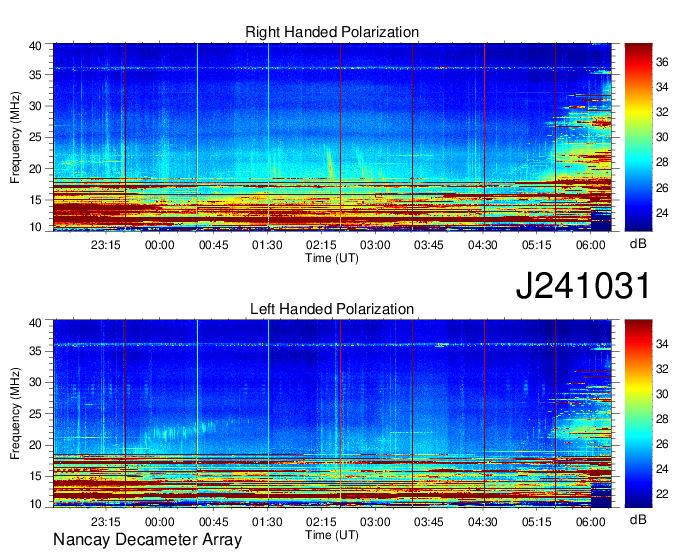Screen dimensions: 680x552
Task: Click the 40 MHz tick label on the top plot
Action: pyautogui.click(x=35, y=46)
